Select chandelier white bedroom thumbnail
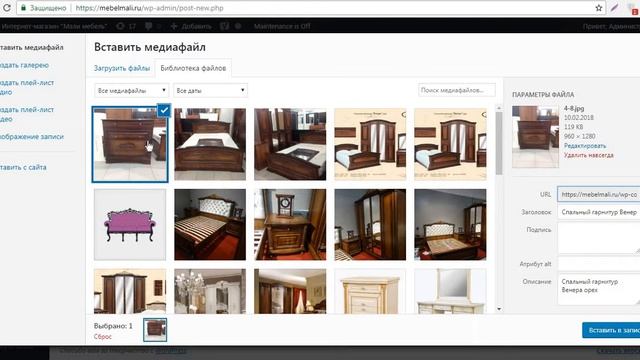640x360 pixels. (210, 291)
